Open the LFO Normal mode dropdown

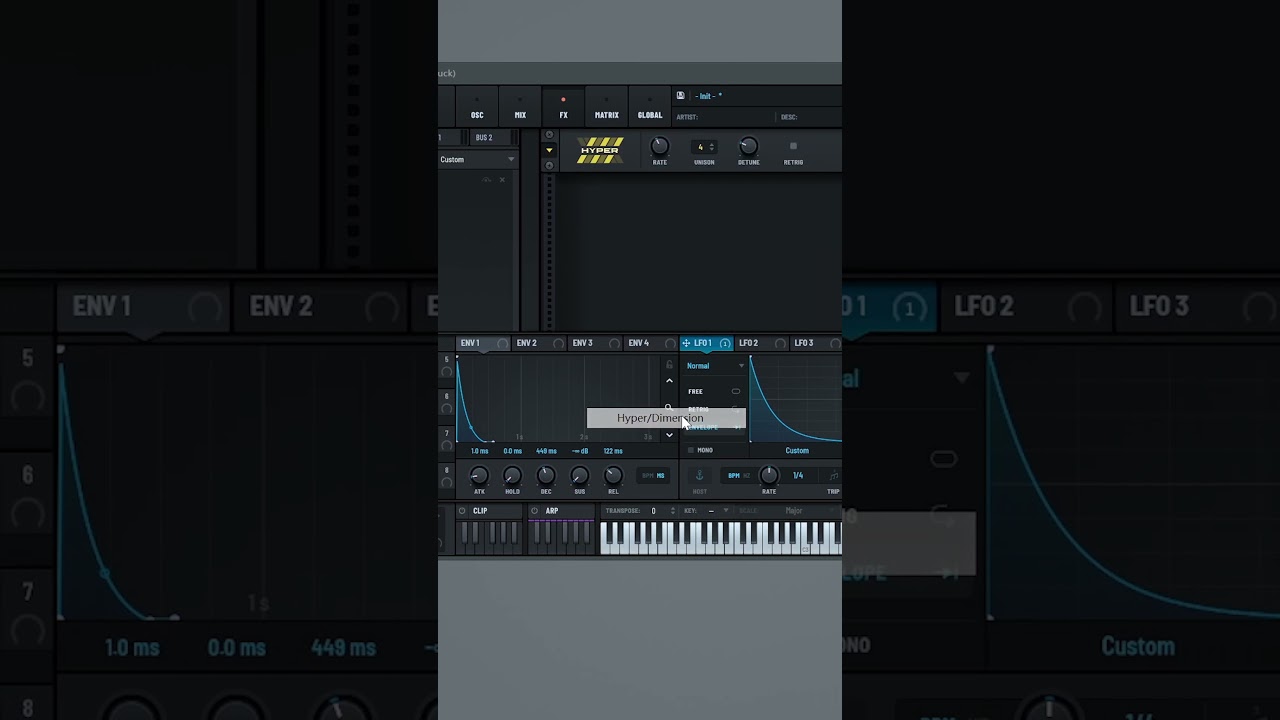715,366
